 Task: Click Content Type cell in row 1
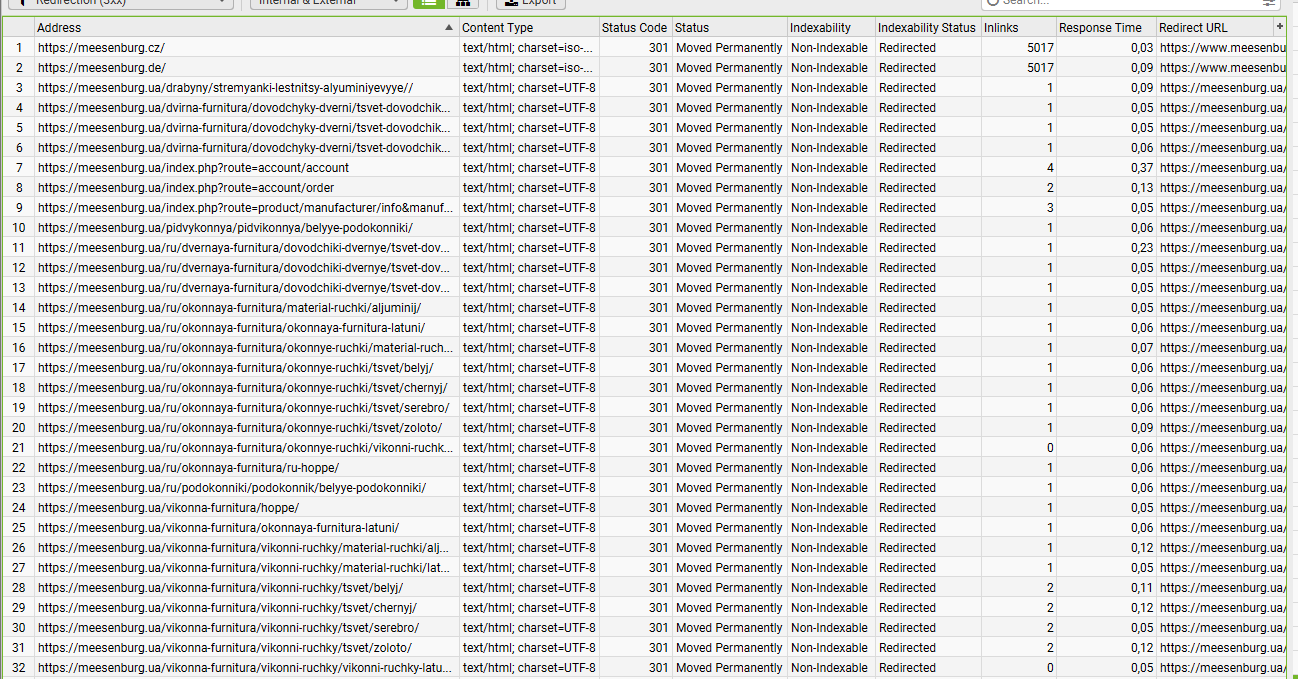[529, 48]
